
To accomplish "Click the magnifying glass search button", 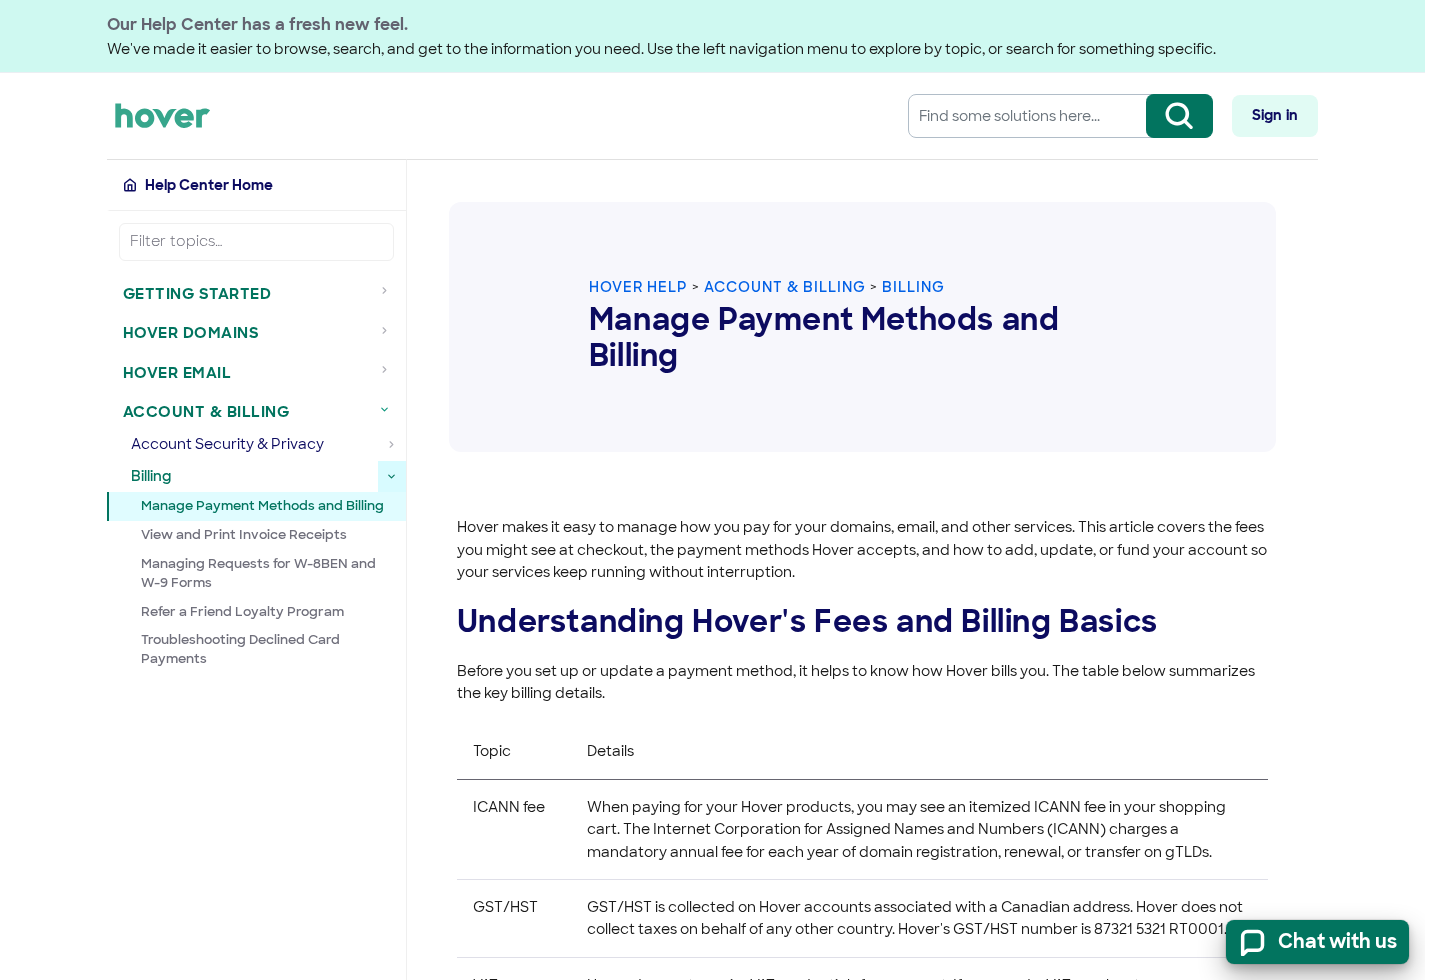I will click(x=1179, y=116).
